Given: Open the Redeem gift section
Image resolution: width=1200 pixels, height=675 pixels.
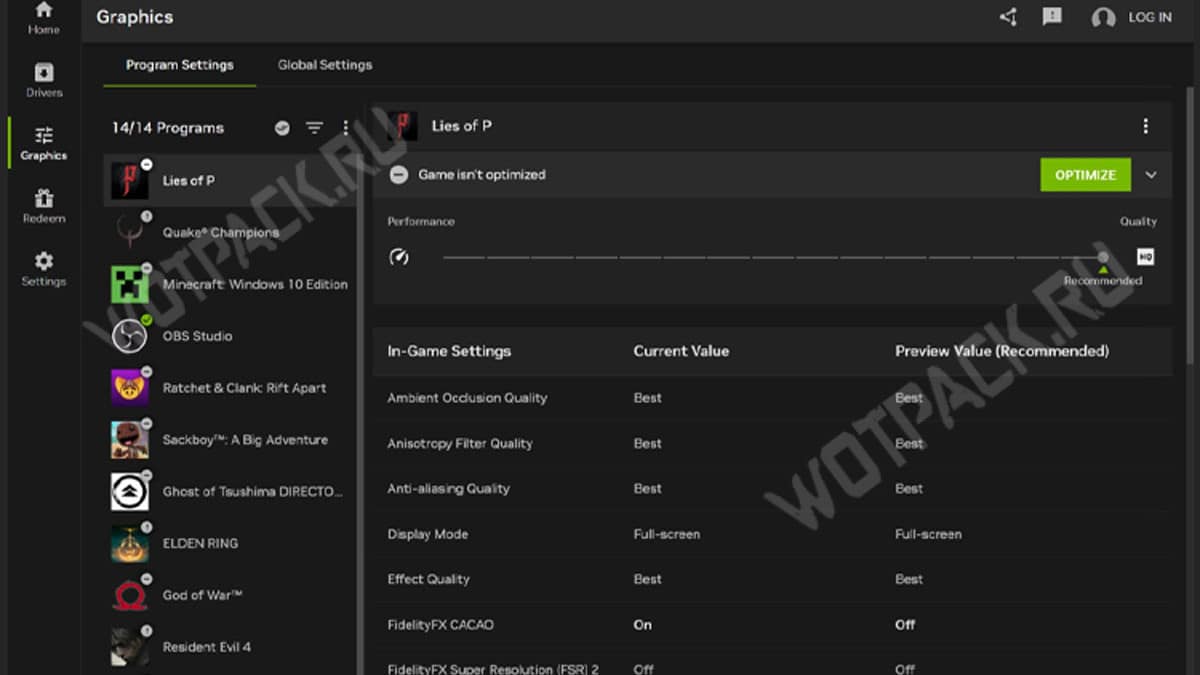Looking at the screenshot, I should click(43, 207).
